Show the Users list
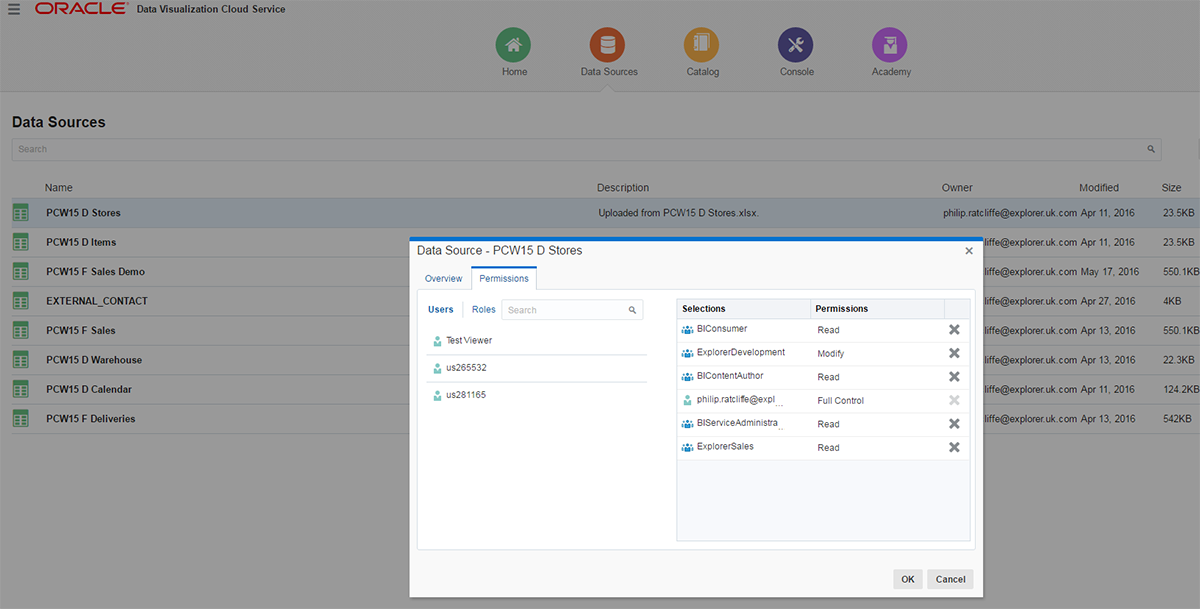Screen dimensions: 1200x609 coord(441,310)
